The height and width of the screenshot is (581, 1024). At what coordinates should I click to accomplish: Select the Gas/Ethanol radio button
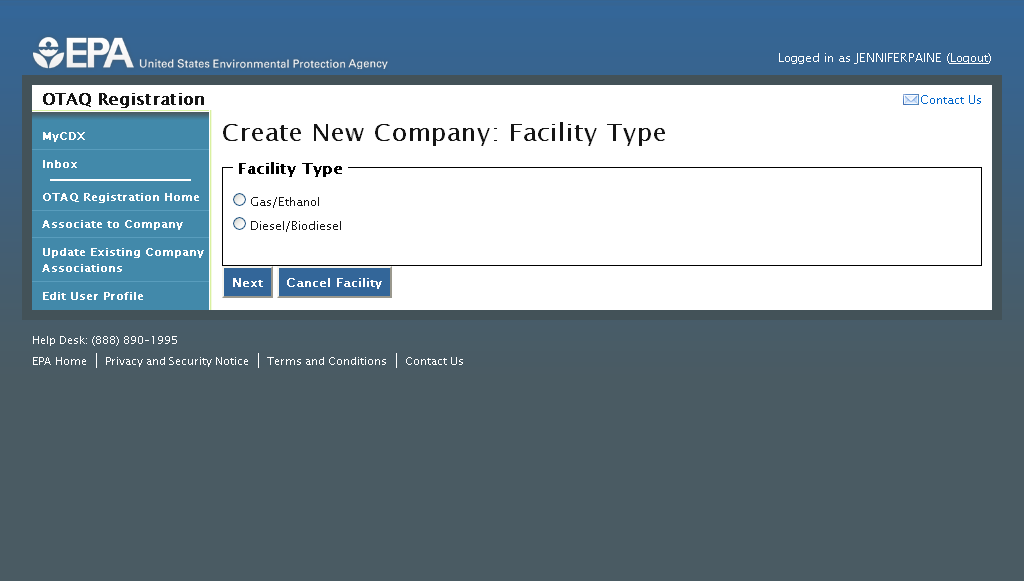tap(239, 200)
